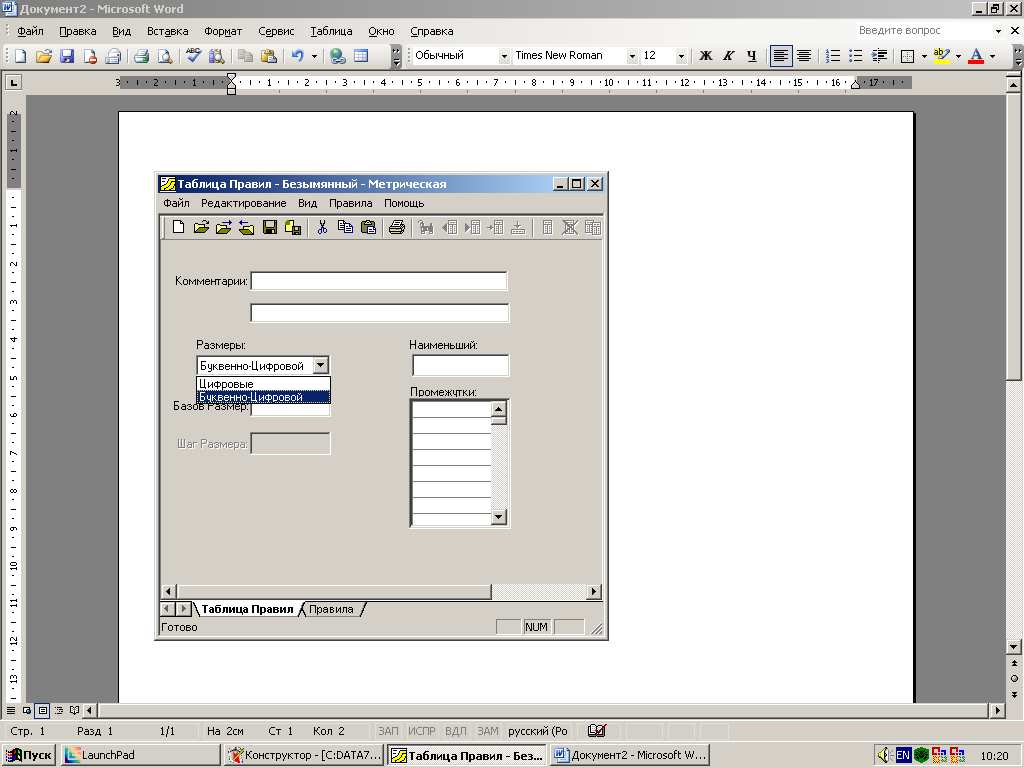Click Save diskette in Таблица Правил toolbar

270,227
